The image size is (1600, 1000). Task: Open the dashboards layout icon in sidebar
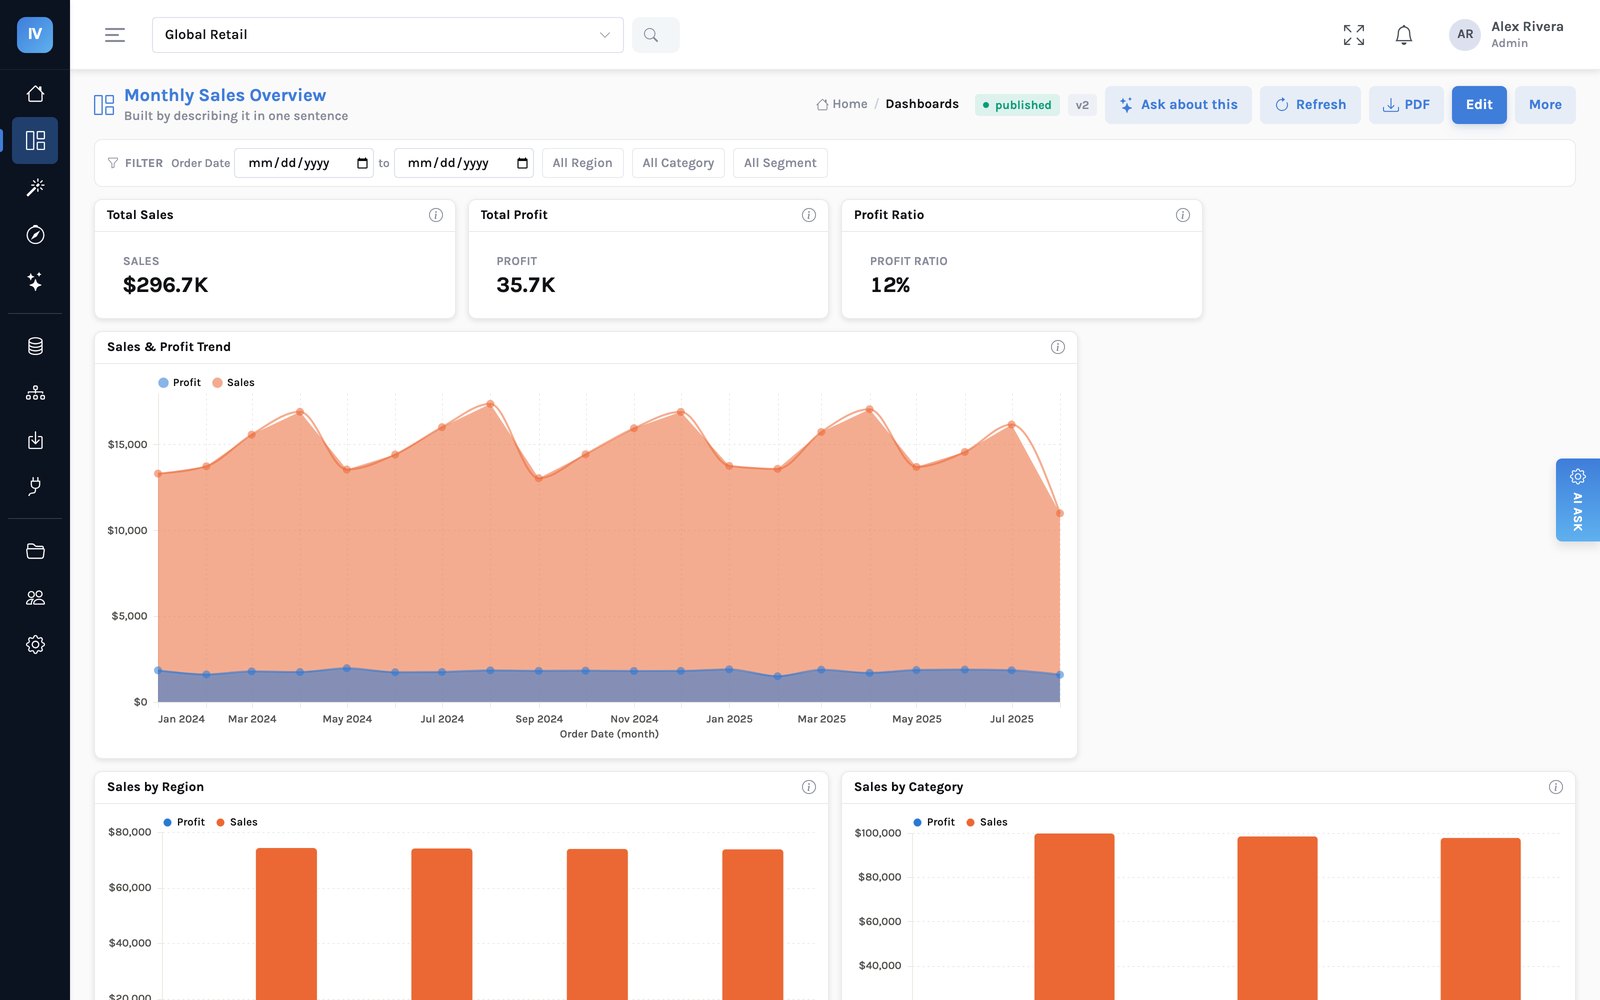coord(35,140)
